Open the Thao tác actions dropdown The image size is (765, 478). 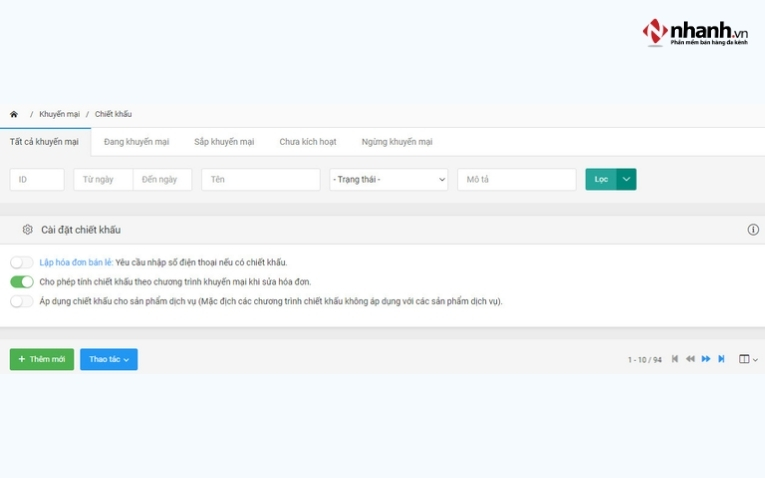(x=109, y=359)
